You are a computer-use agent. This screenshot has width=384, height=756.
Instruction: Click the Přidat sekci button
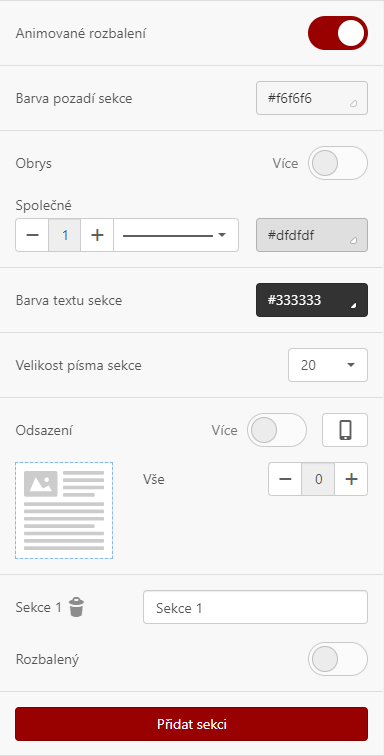[192, 724]
